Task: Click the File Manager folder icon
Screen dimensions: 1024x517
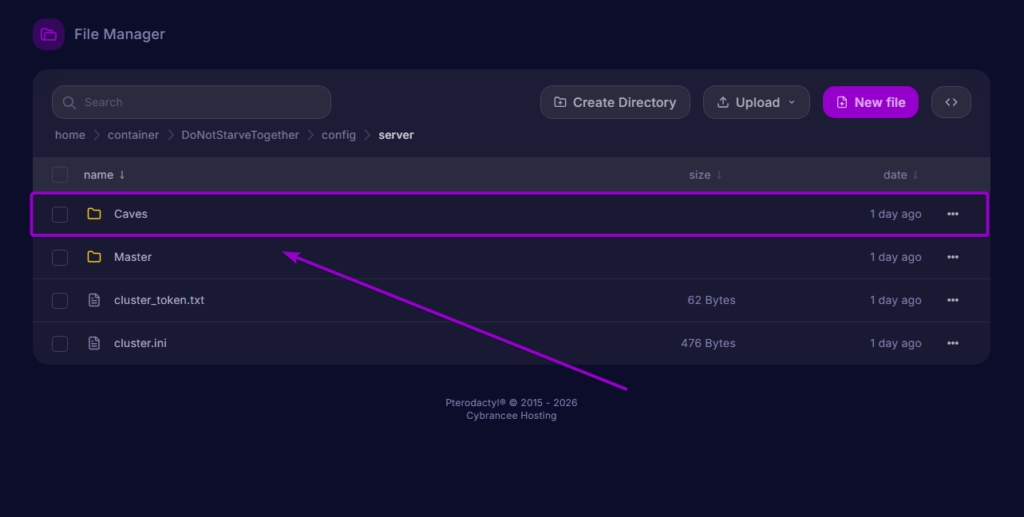Action: 48,35
